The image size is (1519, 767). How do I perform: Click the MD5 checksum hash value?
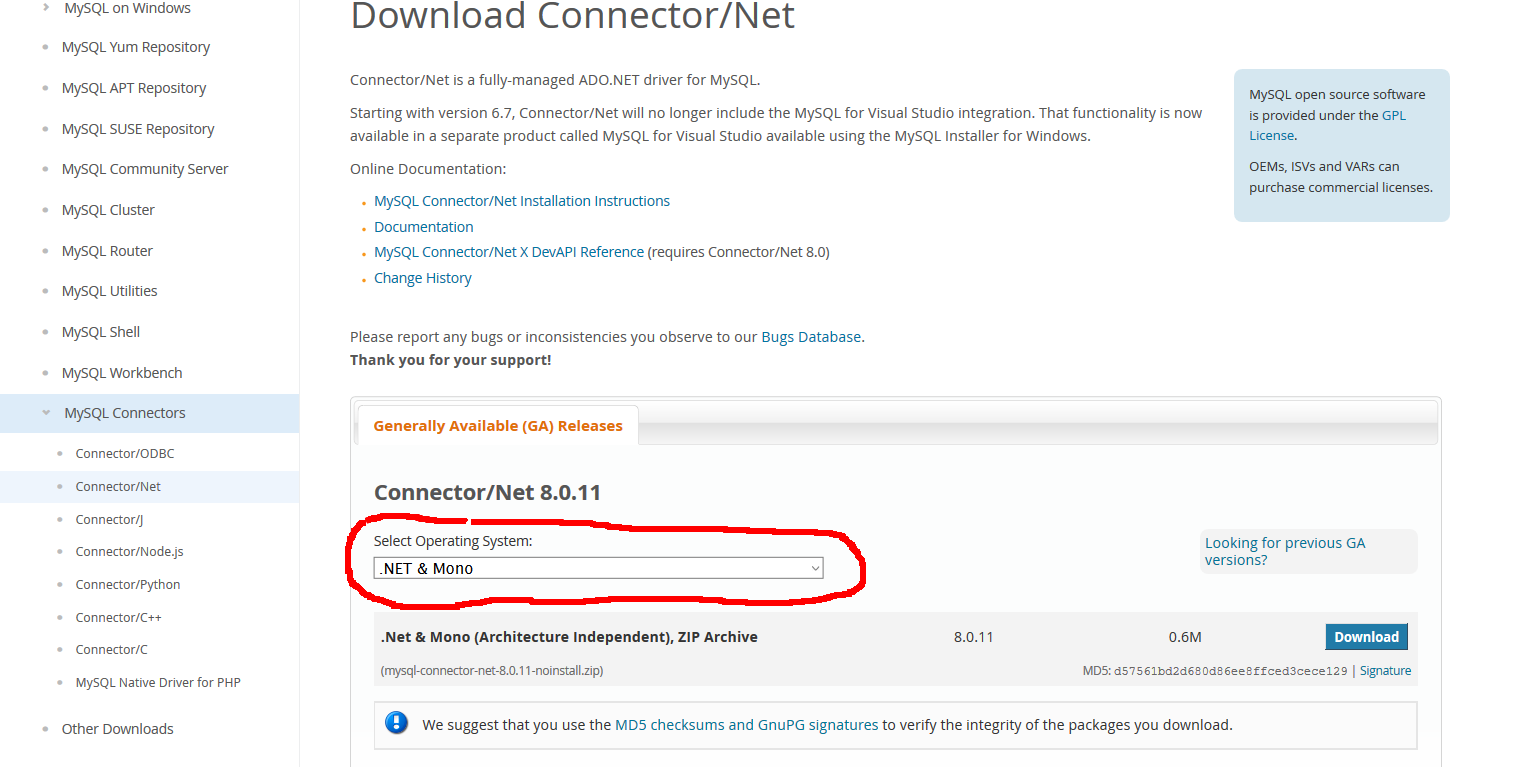pyautogui.click(x=1230, y=671)
